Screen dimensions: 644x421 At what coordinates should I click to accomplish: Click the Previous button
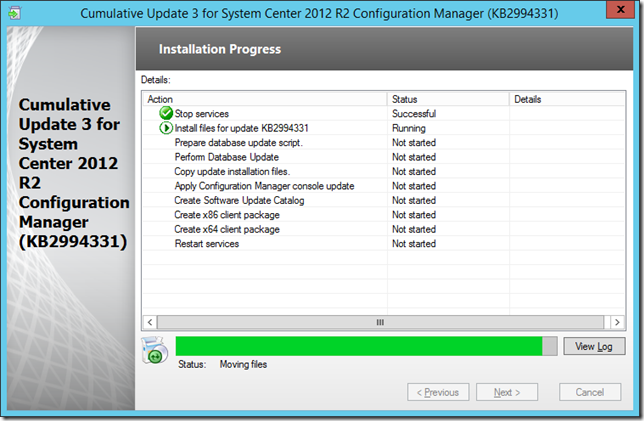point(438,392)
